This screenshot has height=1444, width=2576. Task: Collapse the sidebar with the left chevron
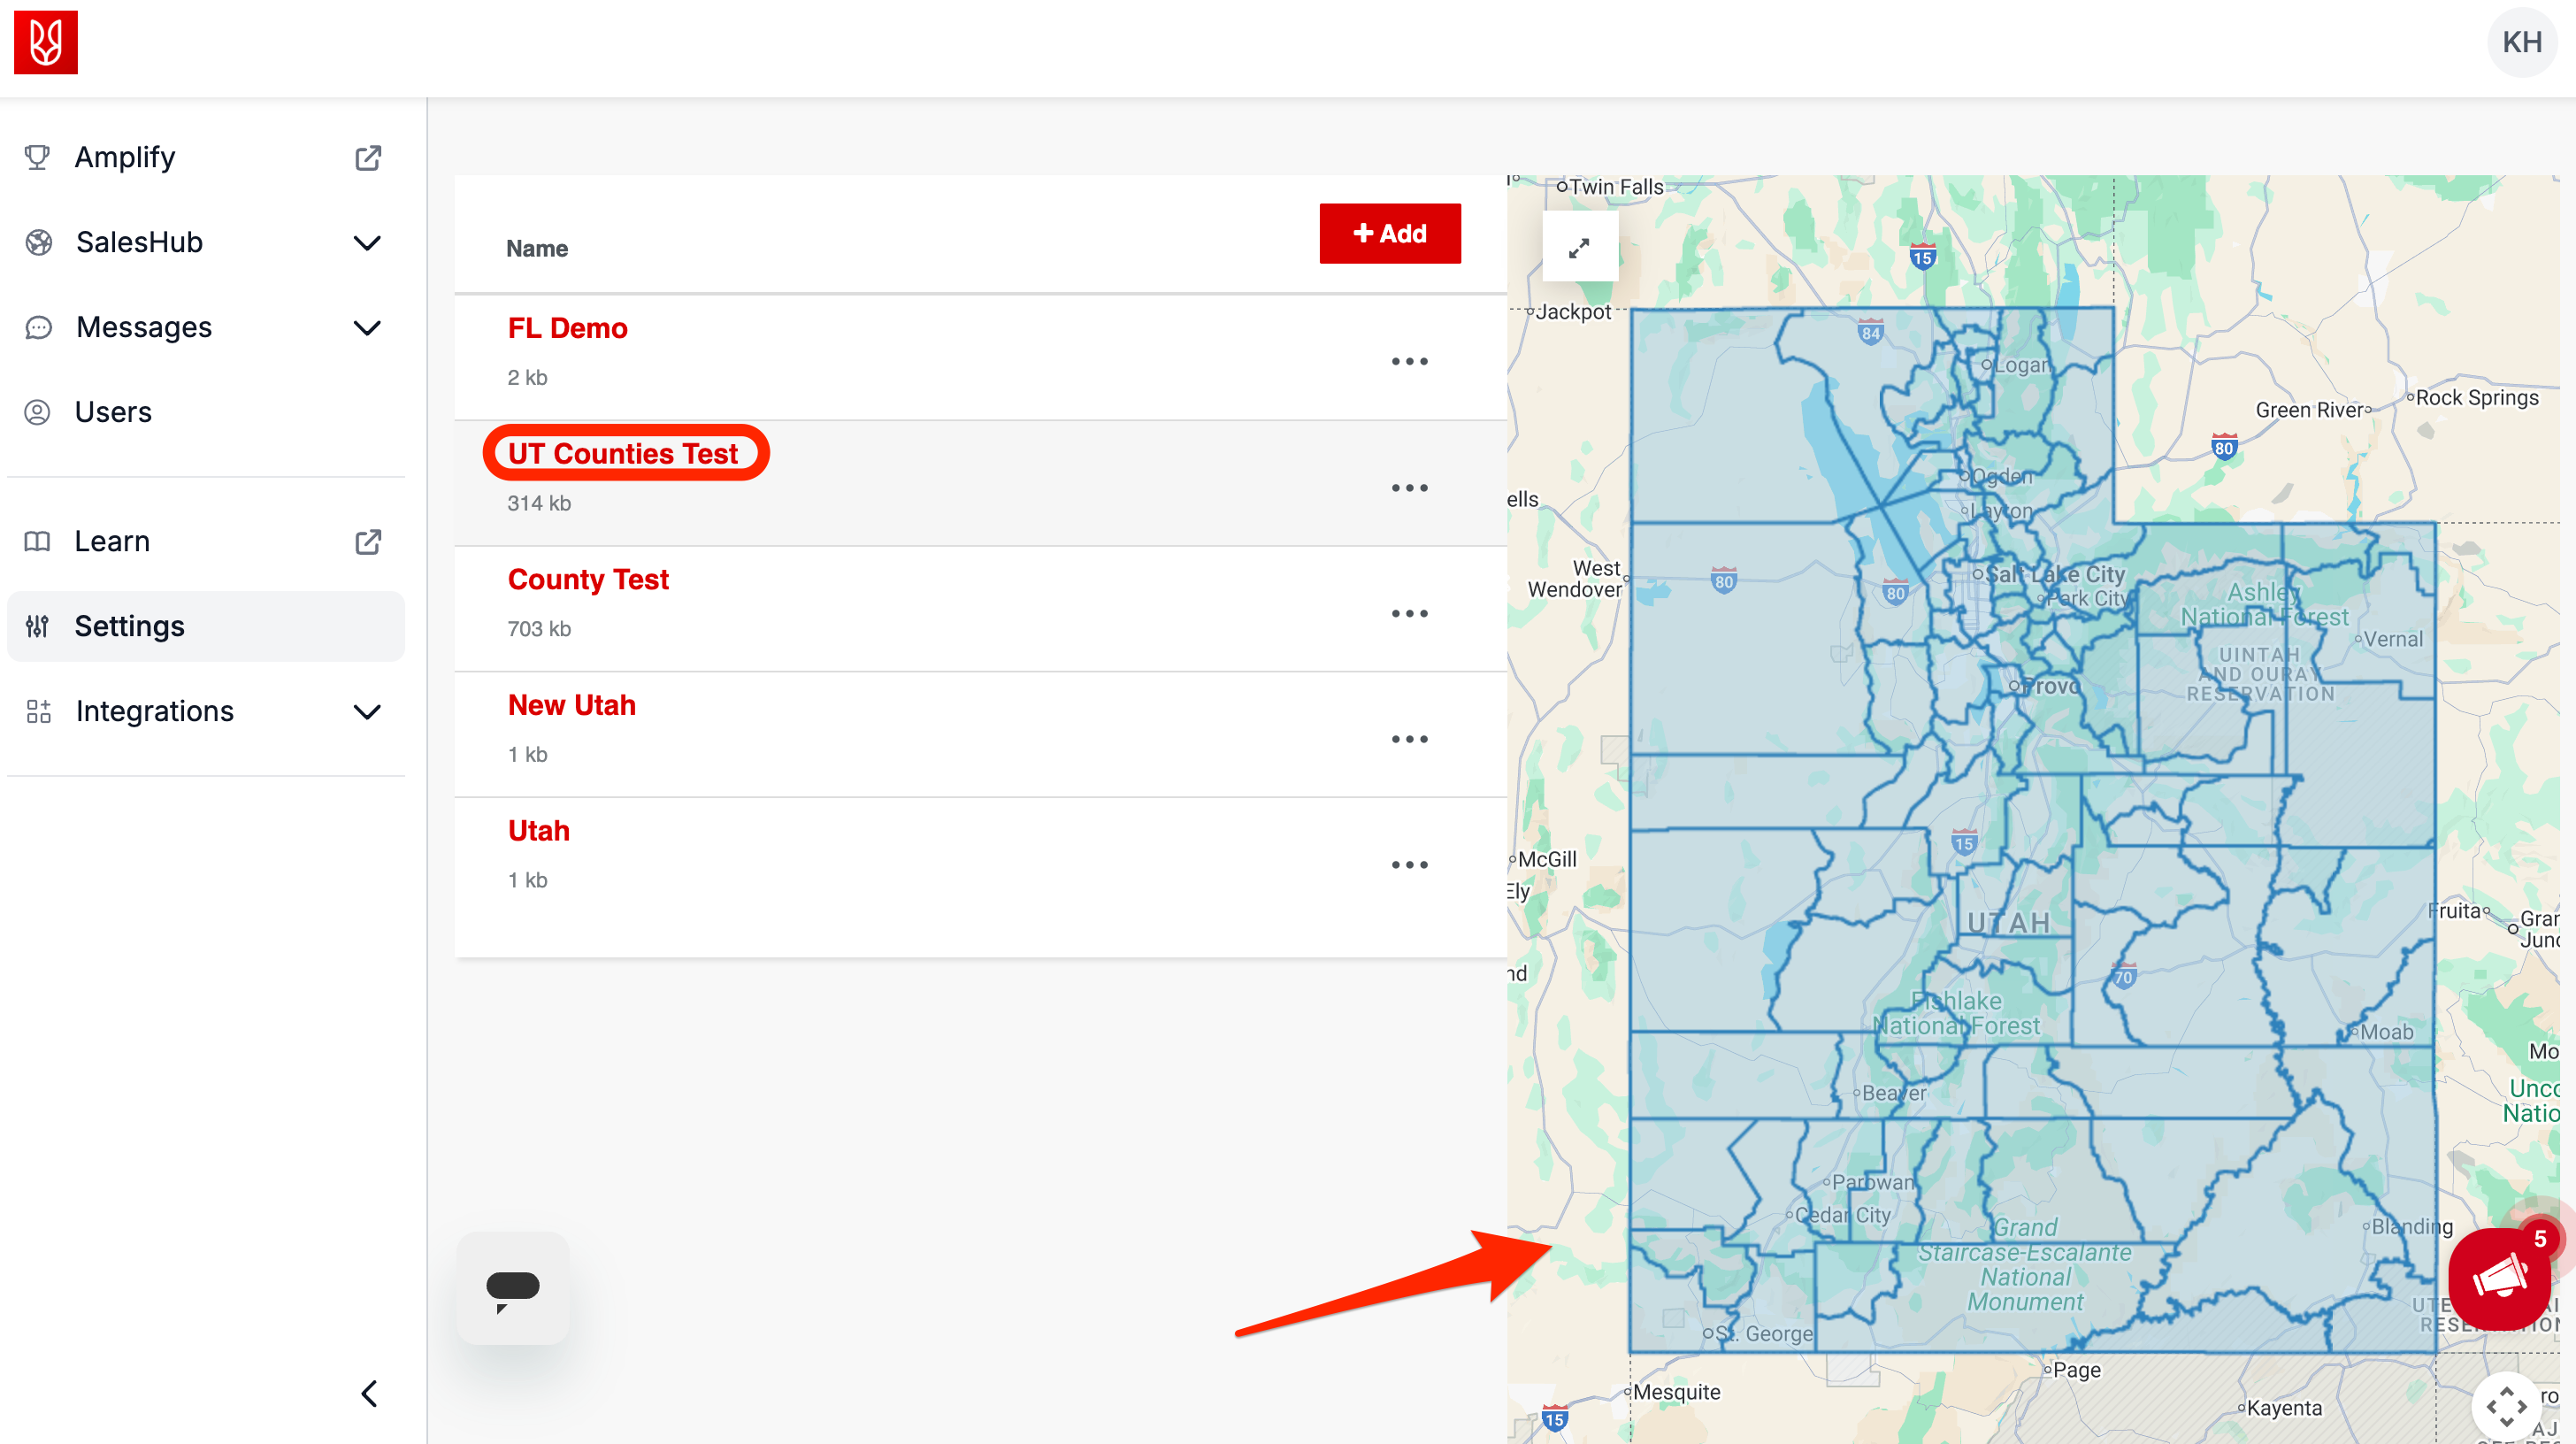[x=368, y=1393]
